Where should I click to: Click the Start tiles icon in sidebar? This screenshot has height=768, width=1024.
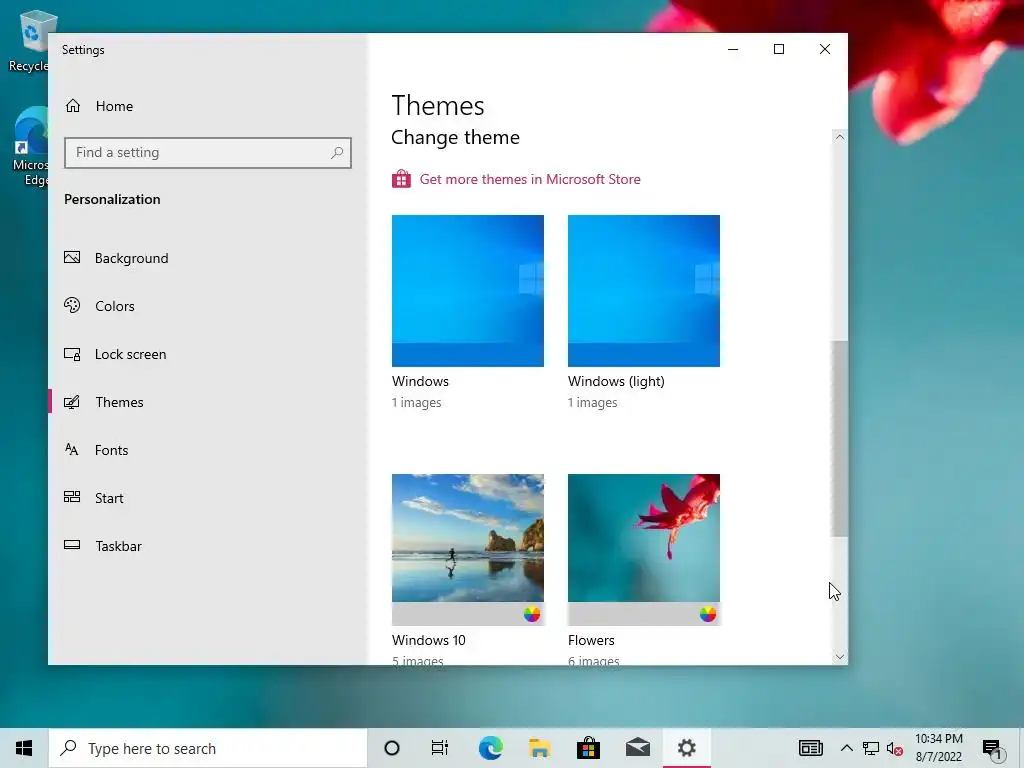click(x=72, y=497)
